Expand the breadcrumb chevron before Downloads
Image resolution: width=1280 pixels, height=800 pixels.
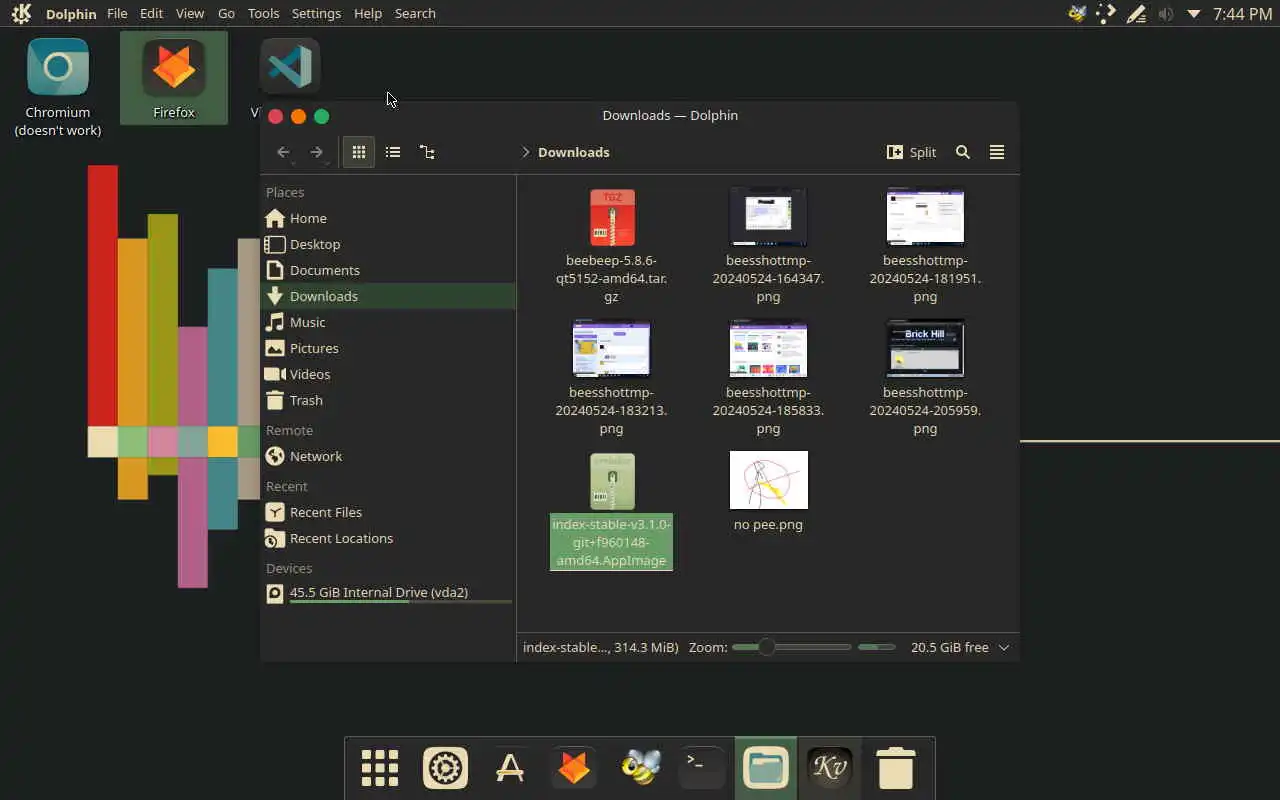[x=525, y=152]
